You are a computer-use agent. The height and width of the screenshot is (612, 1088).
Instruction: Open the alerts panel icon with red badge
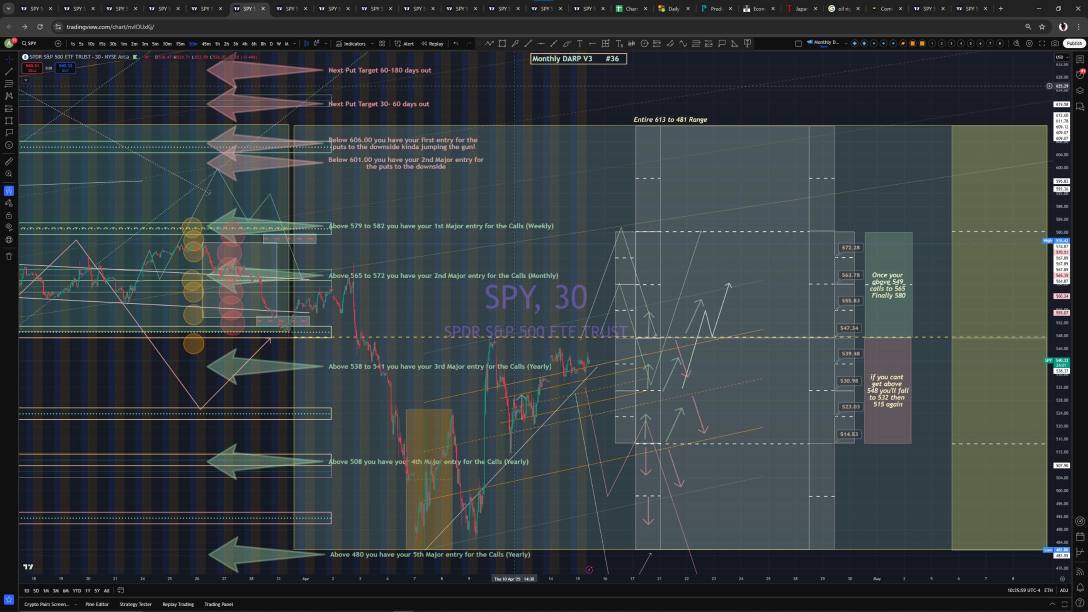[x=1080, y=74]
